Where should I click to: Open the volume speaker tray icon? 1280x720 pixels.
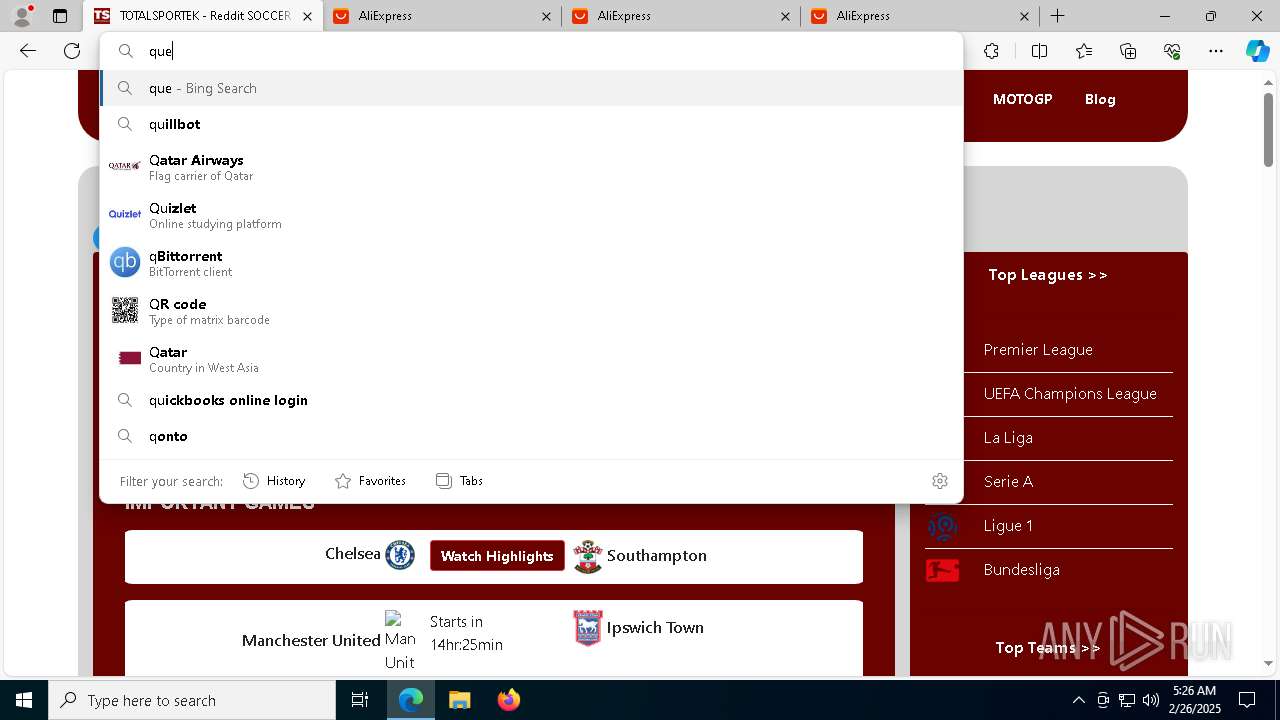[1151, 700]
